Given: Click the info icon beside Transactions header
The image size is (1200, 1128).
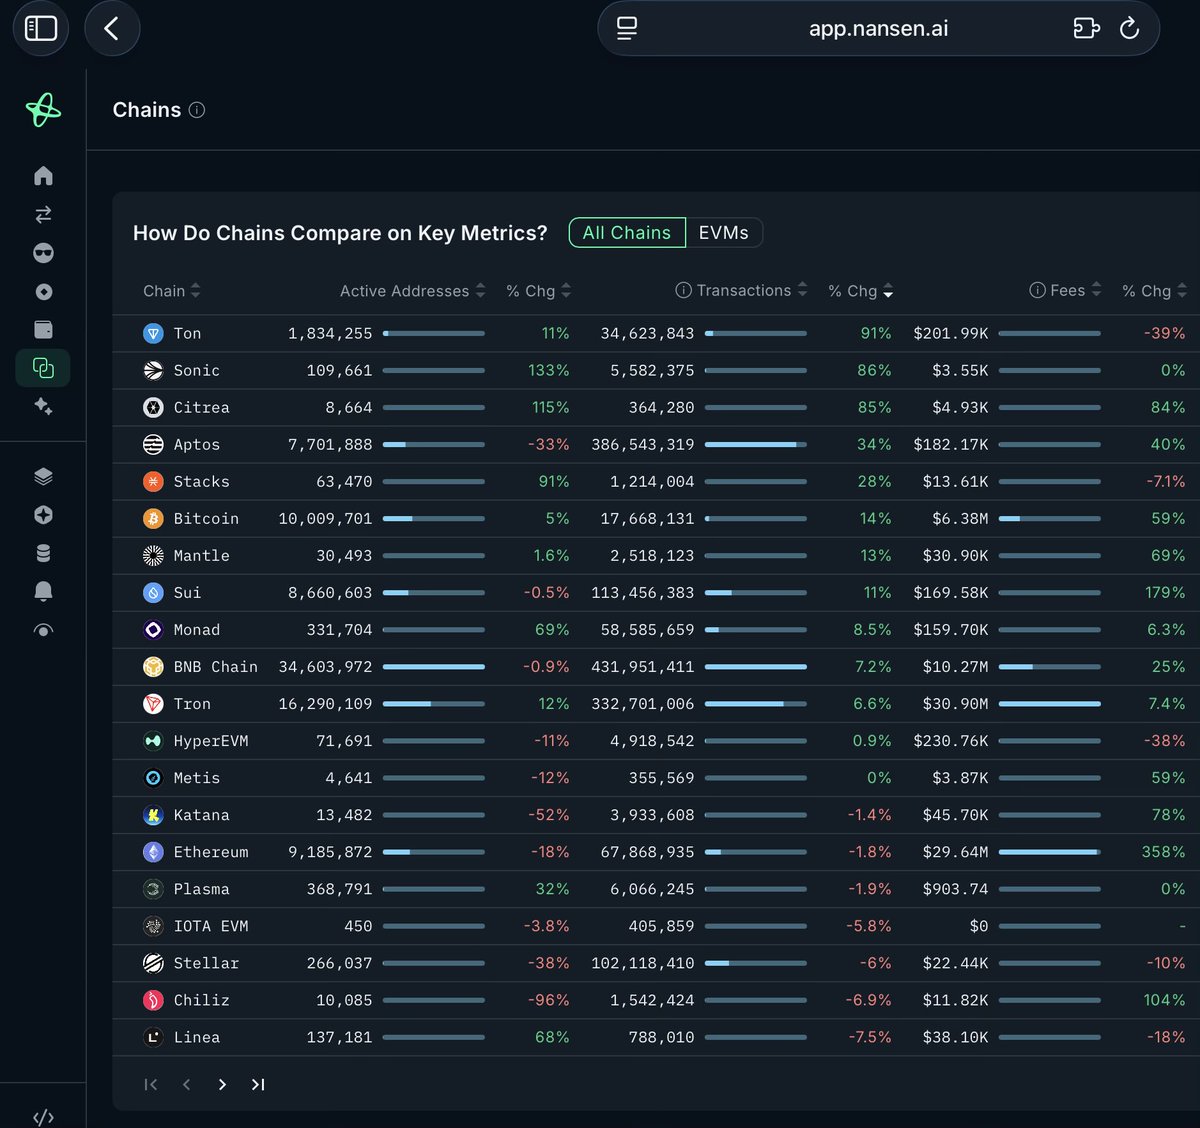Looking at the screenshot, I should (684, 290).
